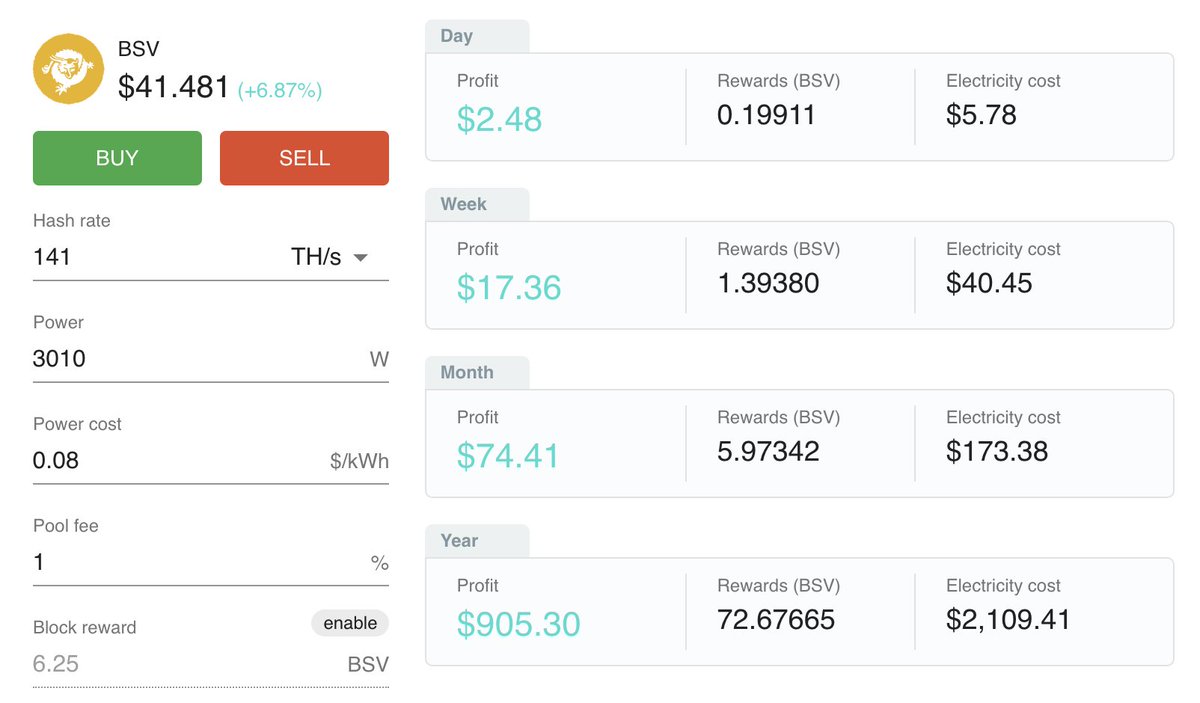The image size is (1200, 703).
Task: Click the Day electricity cost $5.78
Action: pyautogui.click(x=981, y=115)
